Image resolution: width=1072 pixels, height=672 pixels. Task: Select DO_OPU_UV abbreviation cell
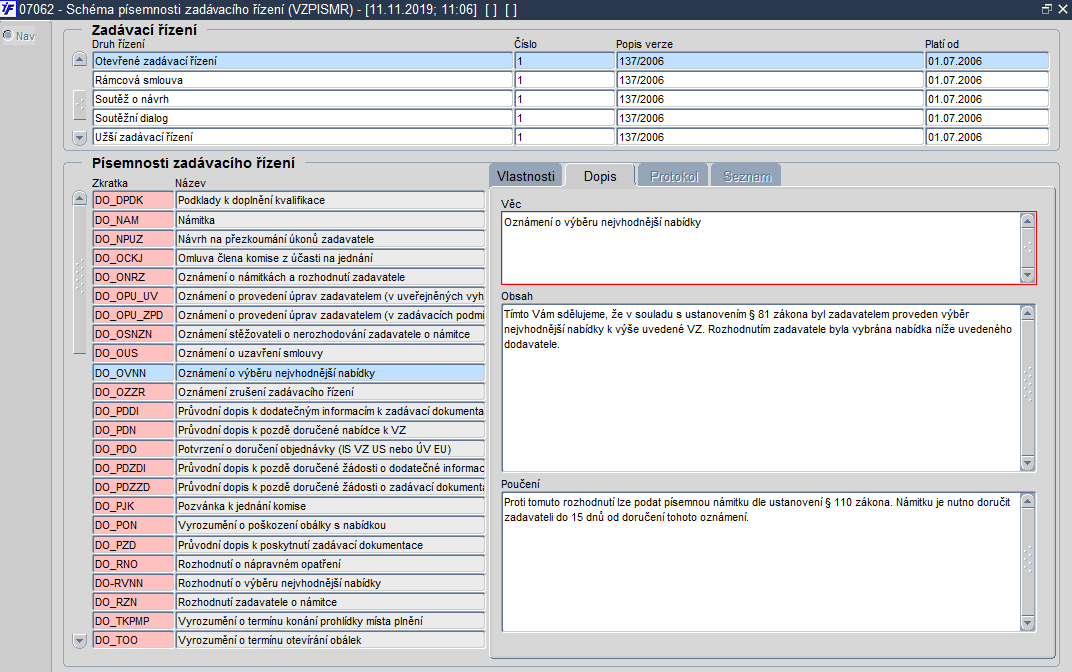[x=133, y=296]
